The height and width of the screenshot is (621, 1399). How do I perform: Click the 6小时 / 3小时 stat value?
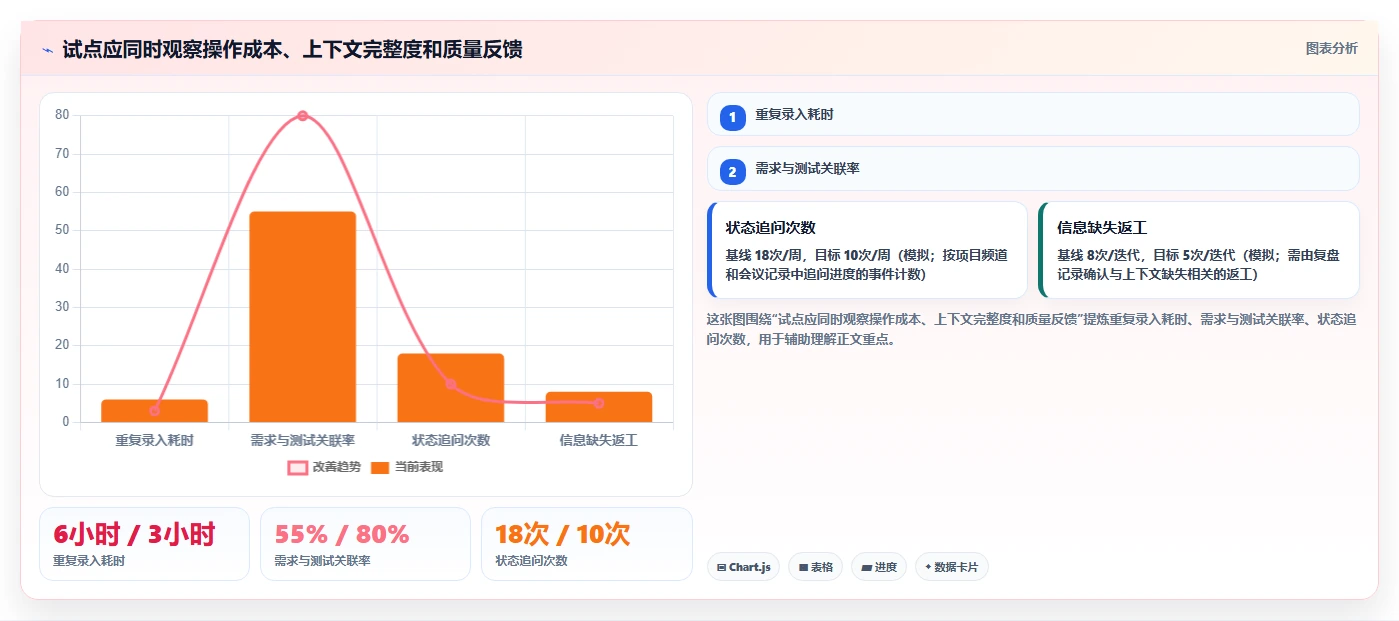(x=134, y=534)
